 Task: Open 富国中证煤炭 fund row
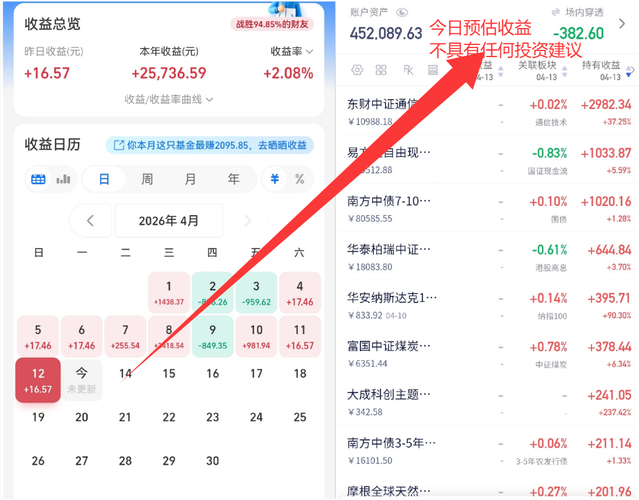[487, 354]
